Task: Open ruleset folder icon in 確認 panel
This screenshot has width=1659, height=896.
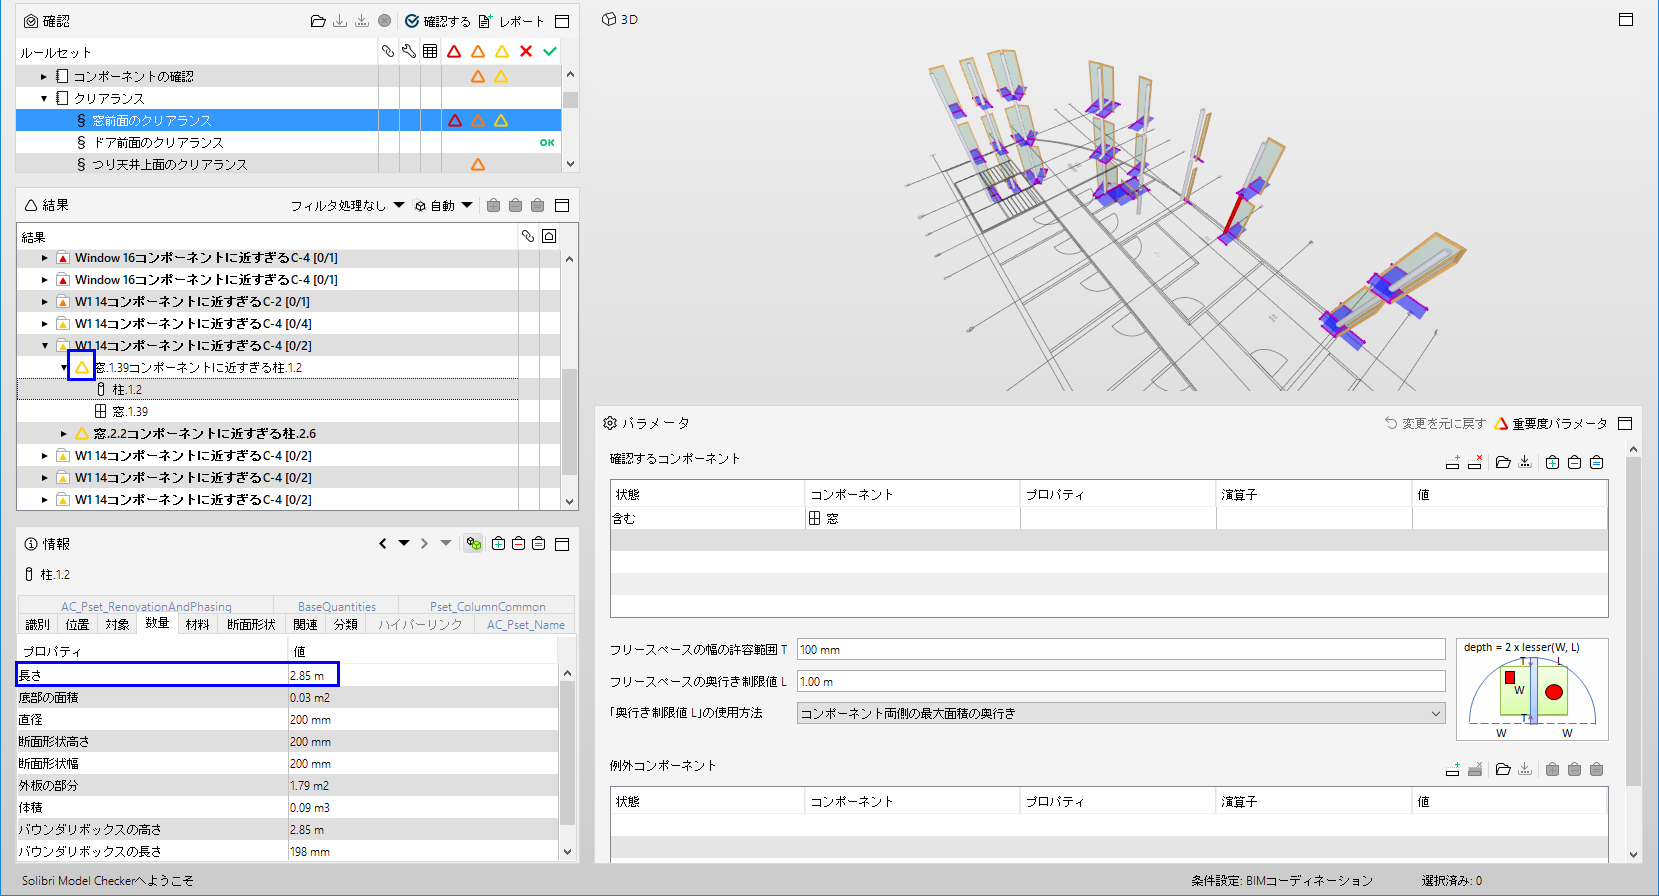Action: [318, 21]
